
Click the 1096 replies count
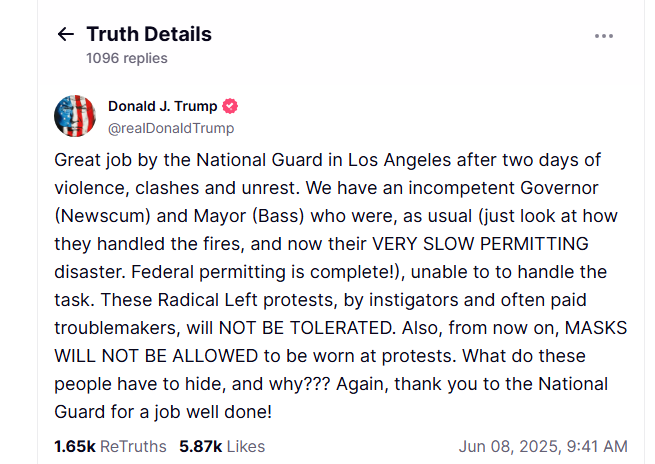[x=127, y=58]
